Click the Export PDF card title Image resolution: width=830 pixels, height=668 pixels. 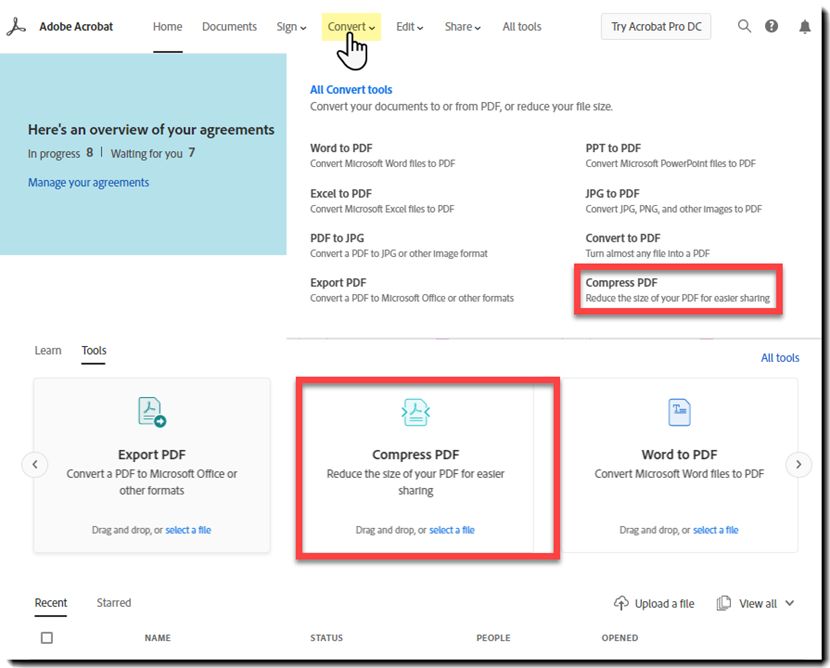(x=152, y=455)
